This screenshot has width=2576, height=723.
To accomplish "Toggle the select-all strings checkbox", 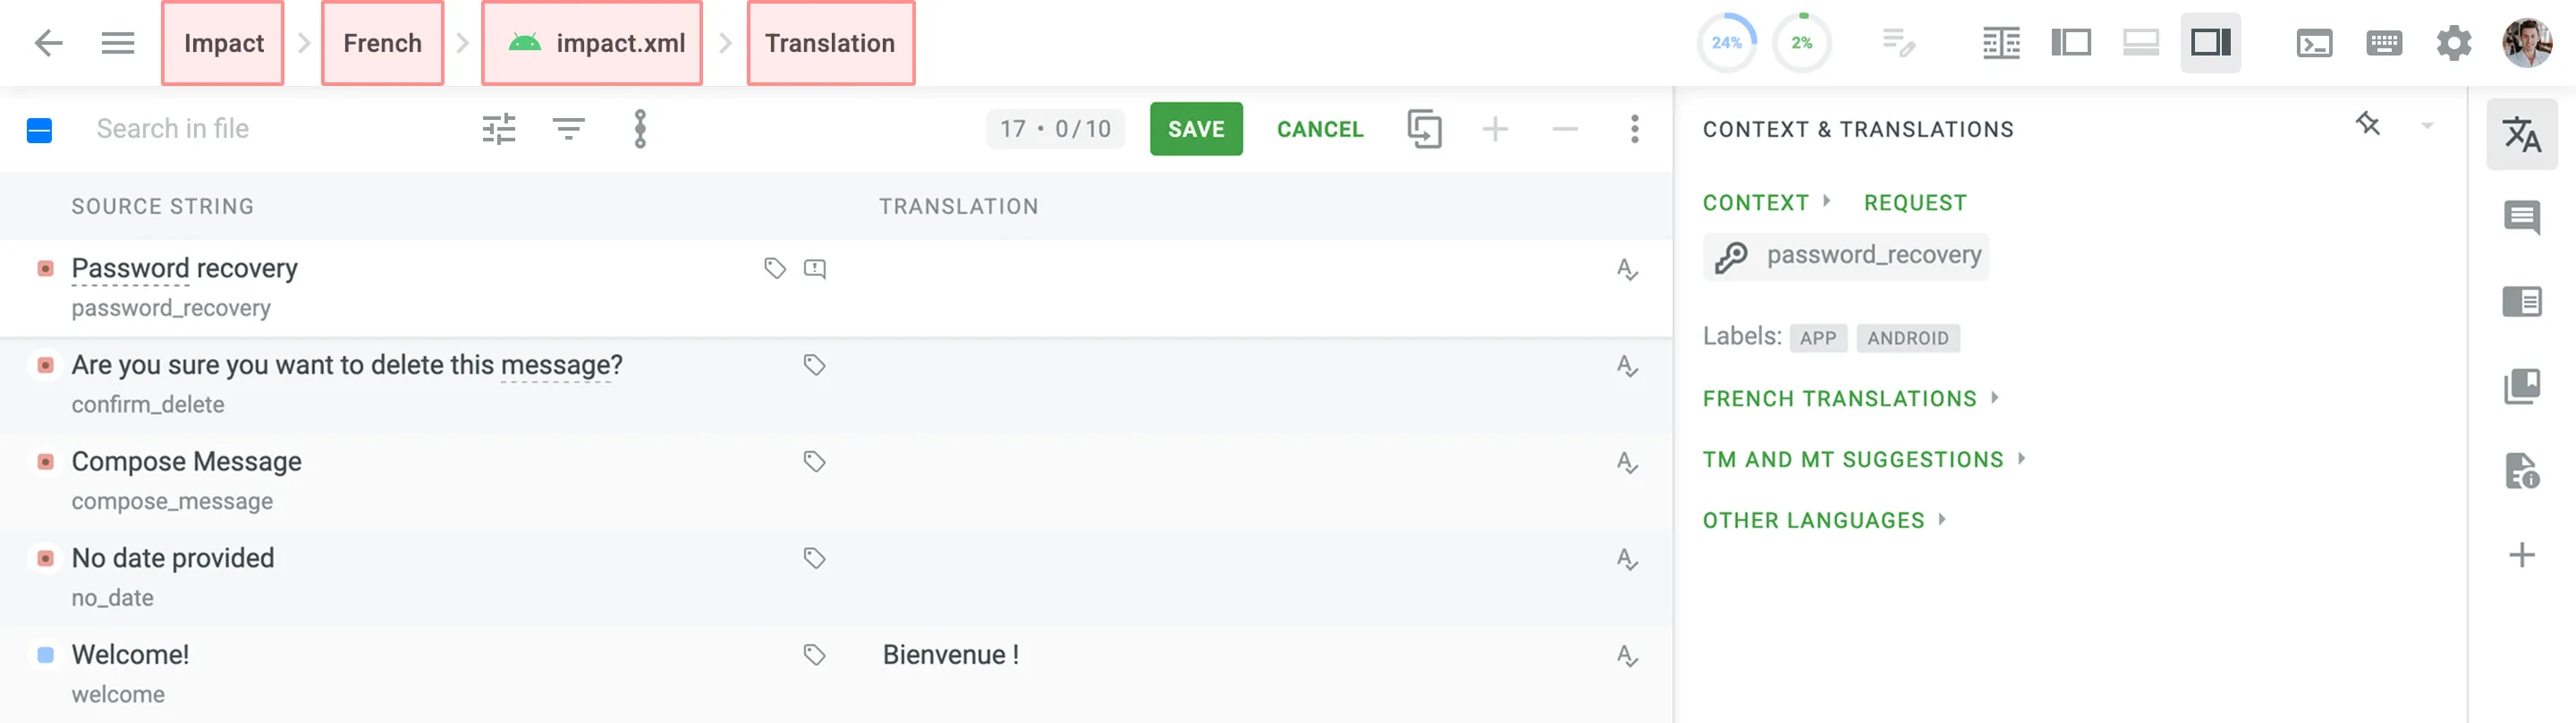I will pos(40,130).
